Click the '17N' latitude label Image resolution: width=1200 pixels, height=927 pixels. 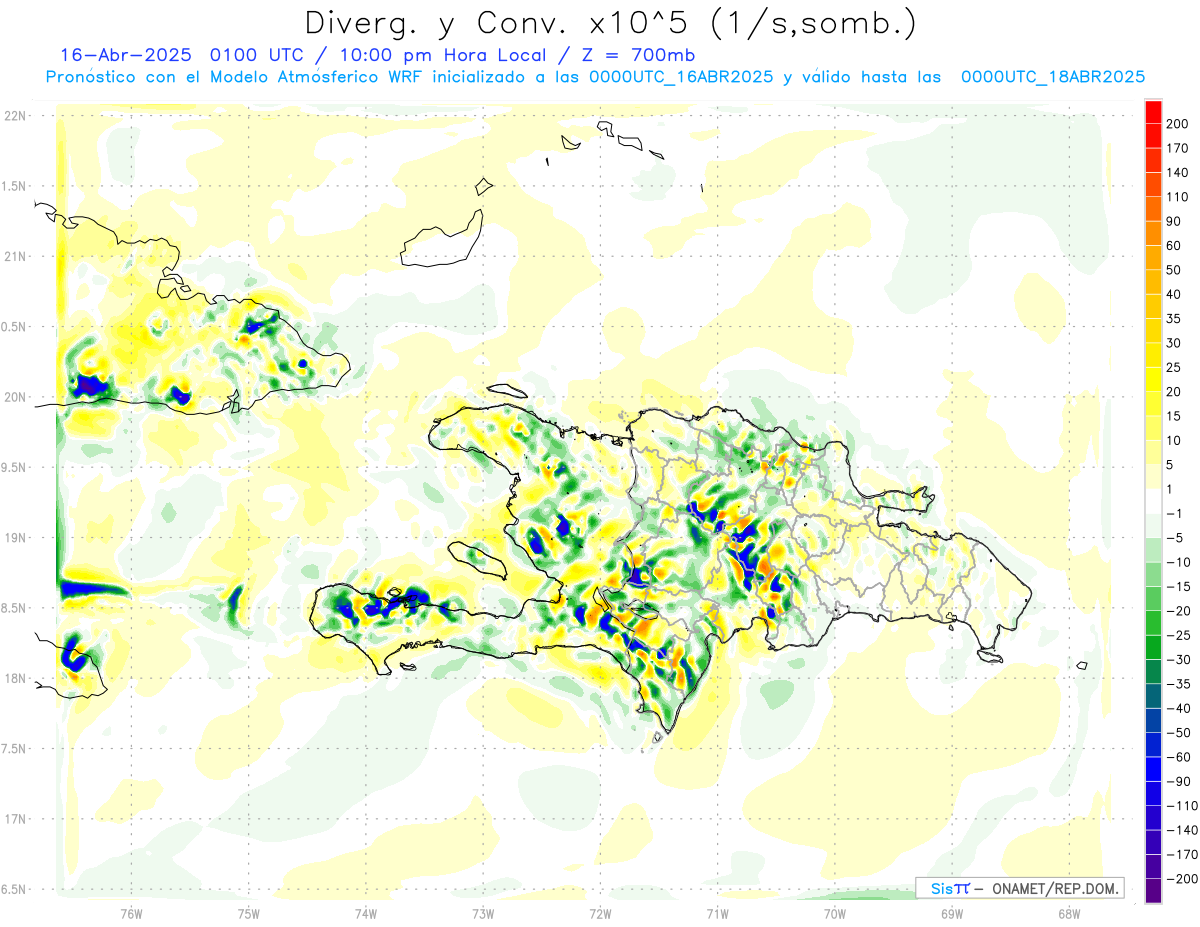tap(14, 819)
